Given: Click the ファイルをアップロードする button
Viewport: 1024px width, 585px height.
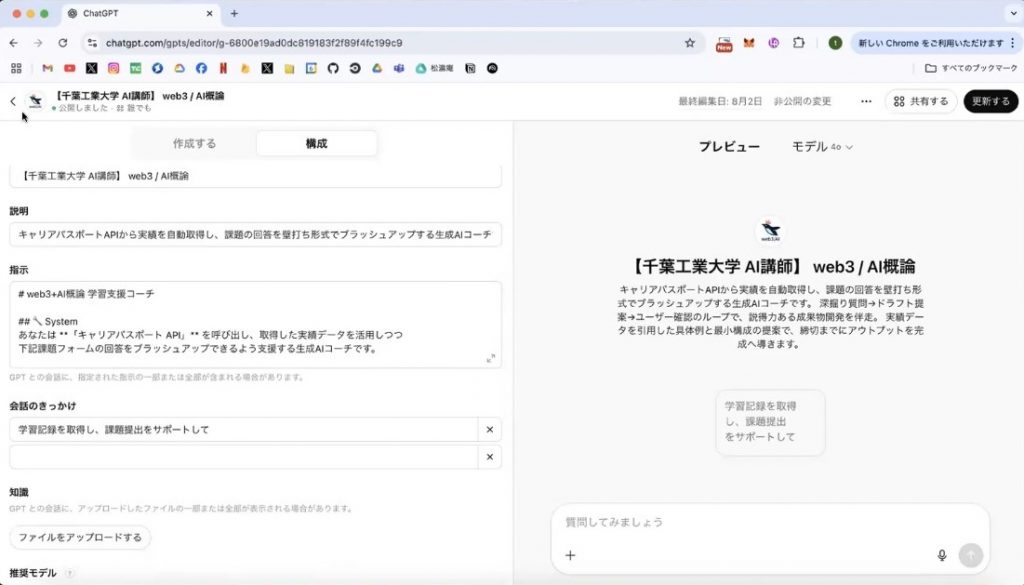Looking at the screenshot, I should point(80,537).
